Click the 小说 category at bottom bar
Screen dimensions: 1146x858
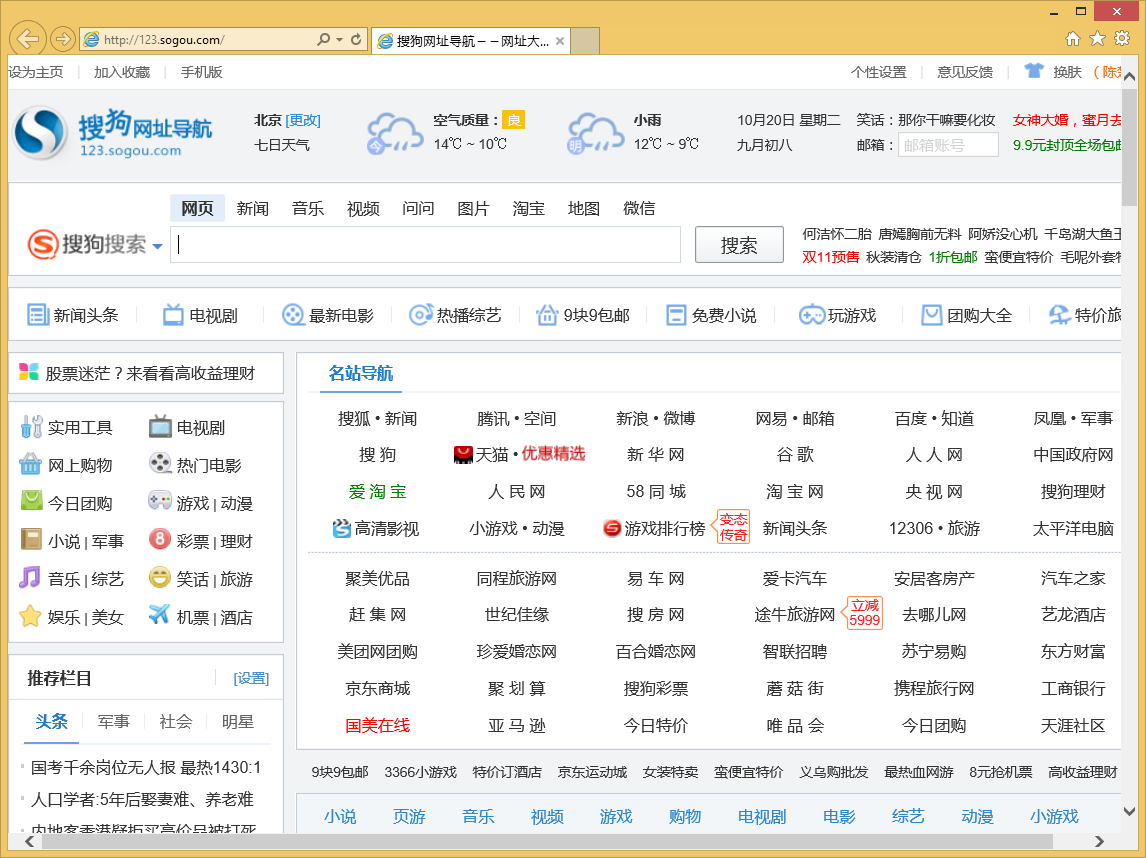(340, 816)
